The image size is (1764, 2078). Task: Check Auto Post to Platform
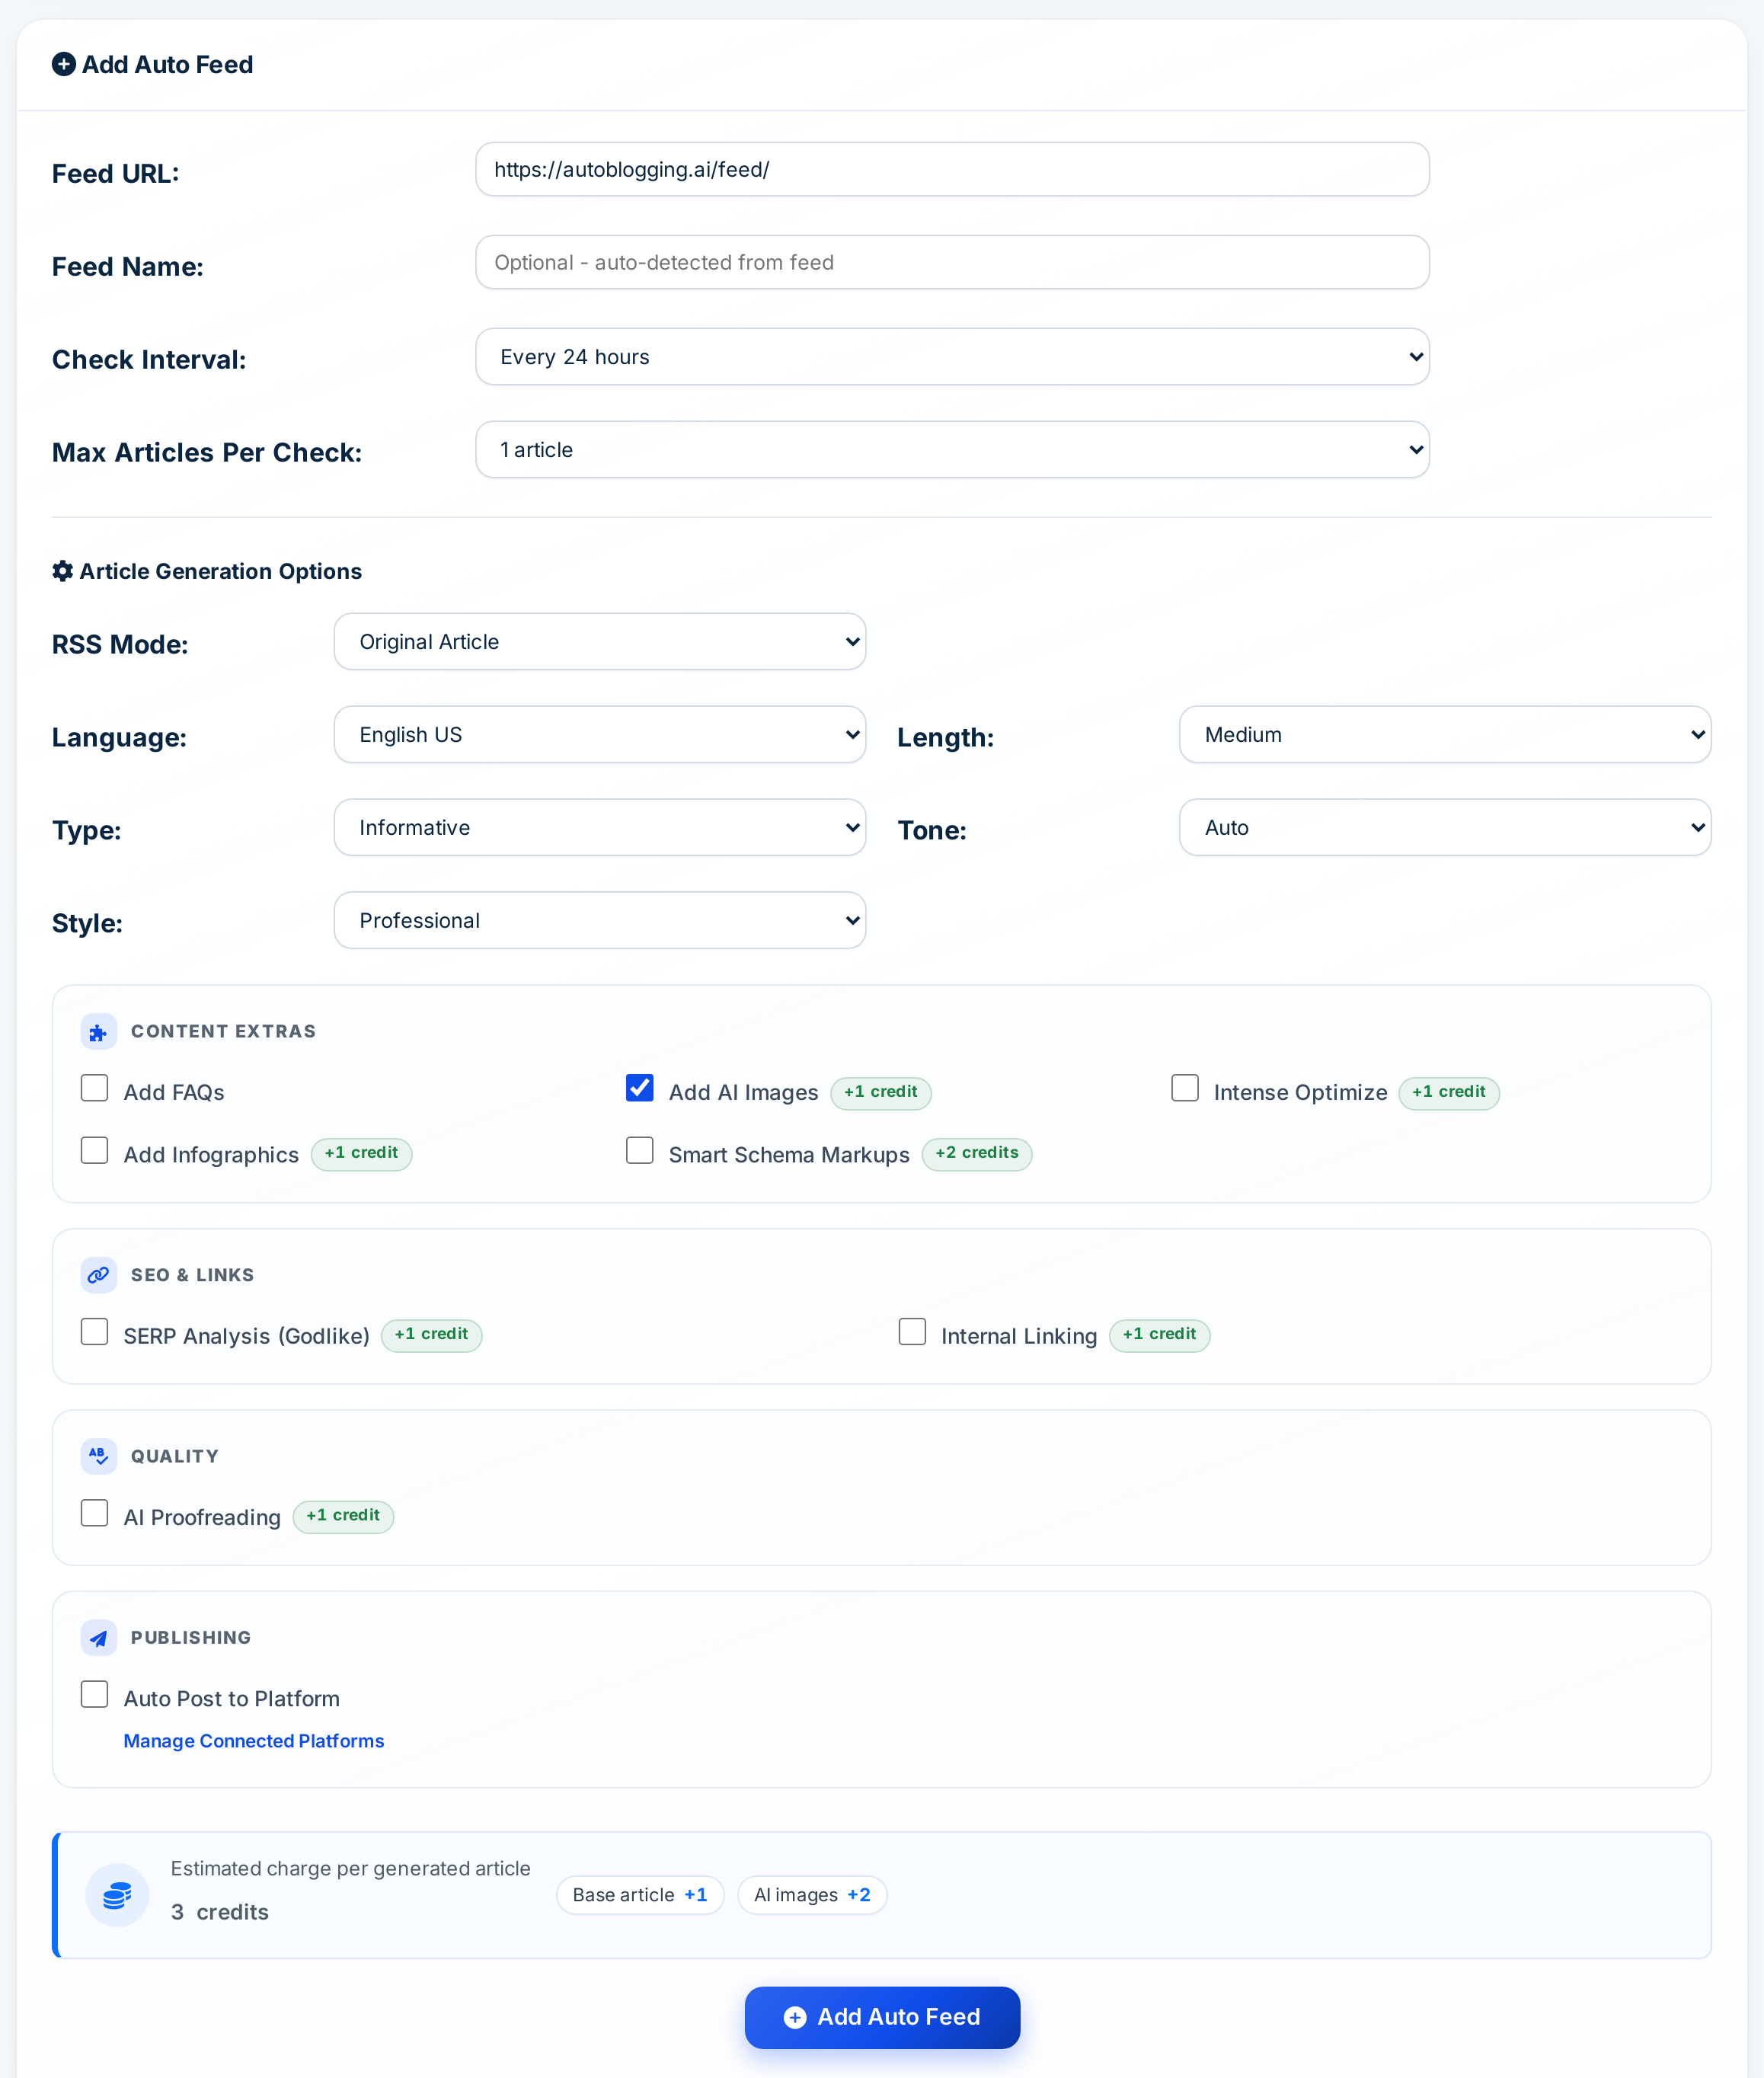(94, 1694)
